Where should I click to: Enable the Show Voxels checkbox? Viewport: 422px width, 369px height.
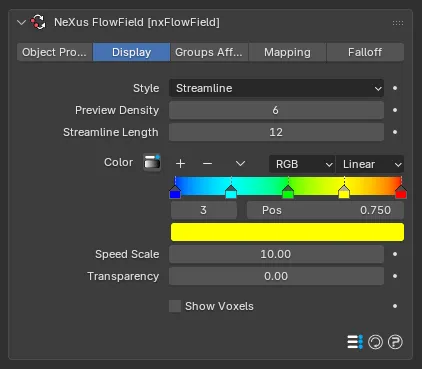(175, 306)
